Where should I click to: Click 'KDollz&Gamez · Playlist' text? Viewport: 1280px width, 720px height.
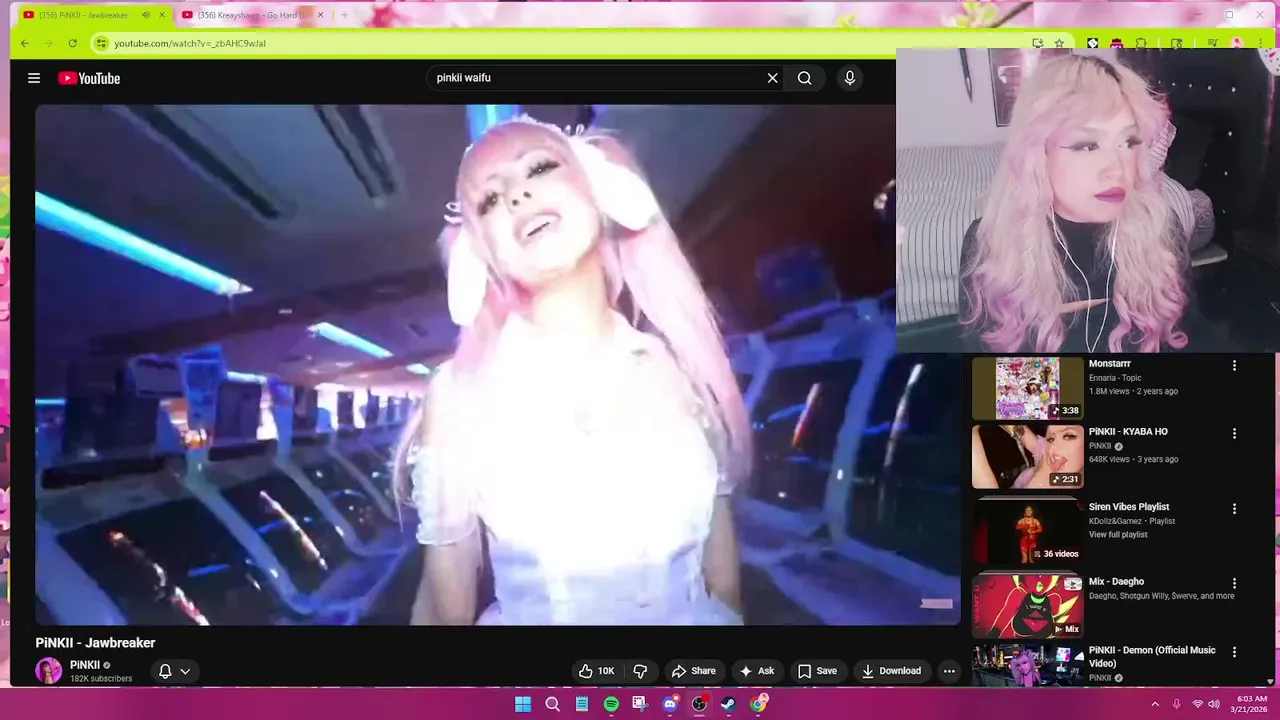[1132, 521]
